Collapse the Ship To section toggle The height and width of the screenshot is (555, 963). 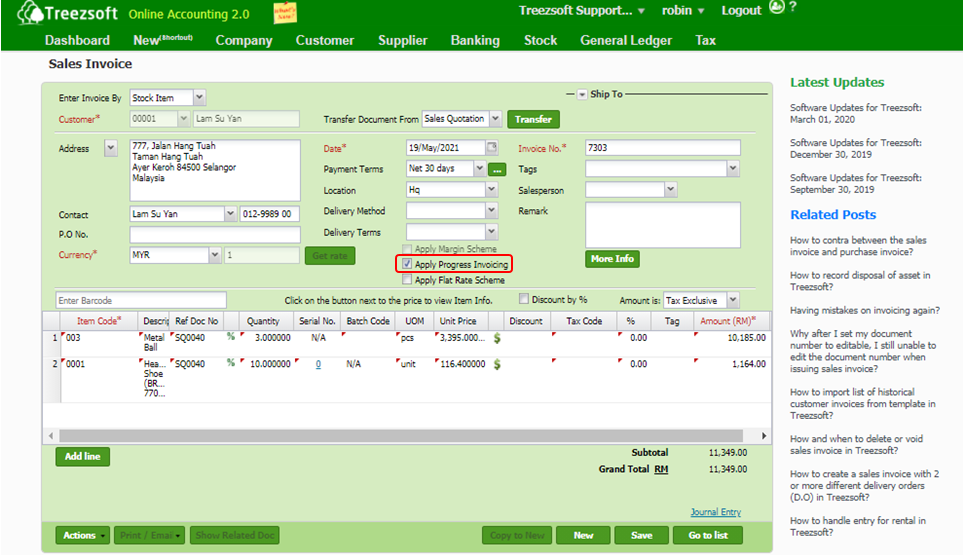(x=582, y=95)
